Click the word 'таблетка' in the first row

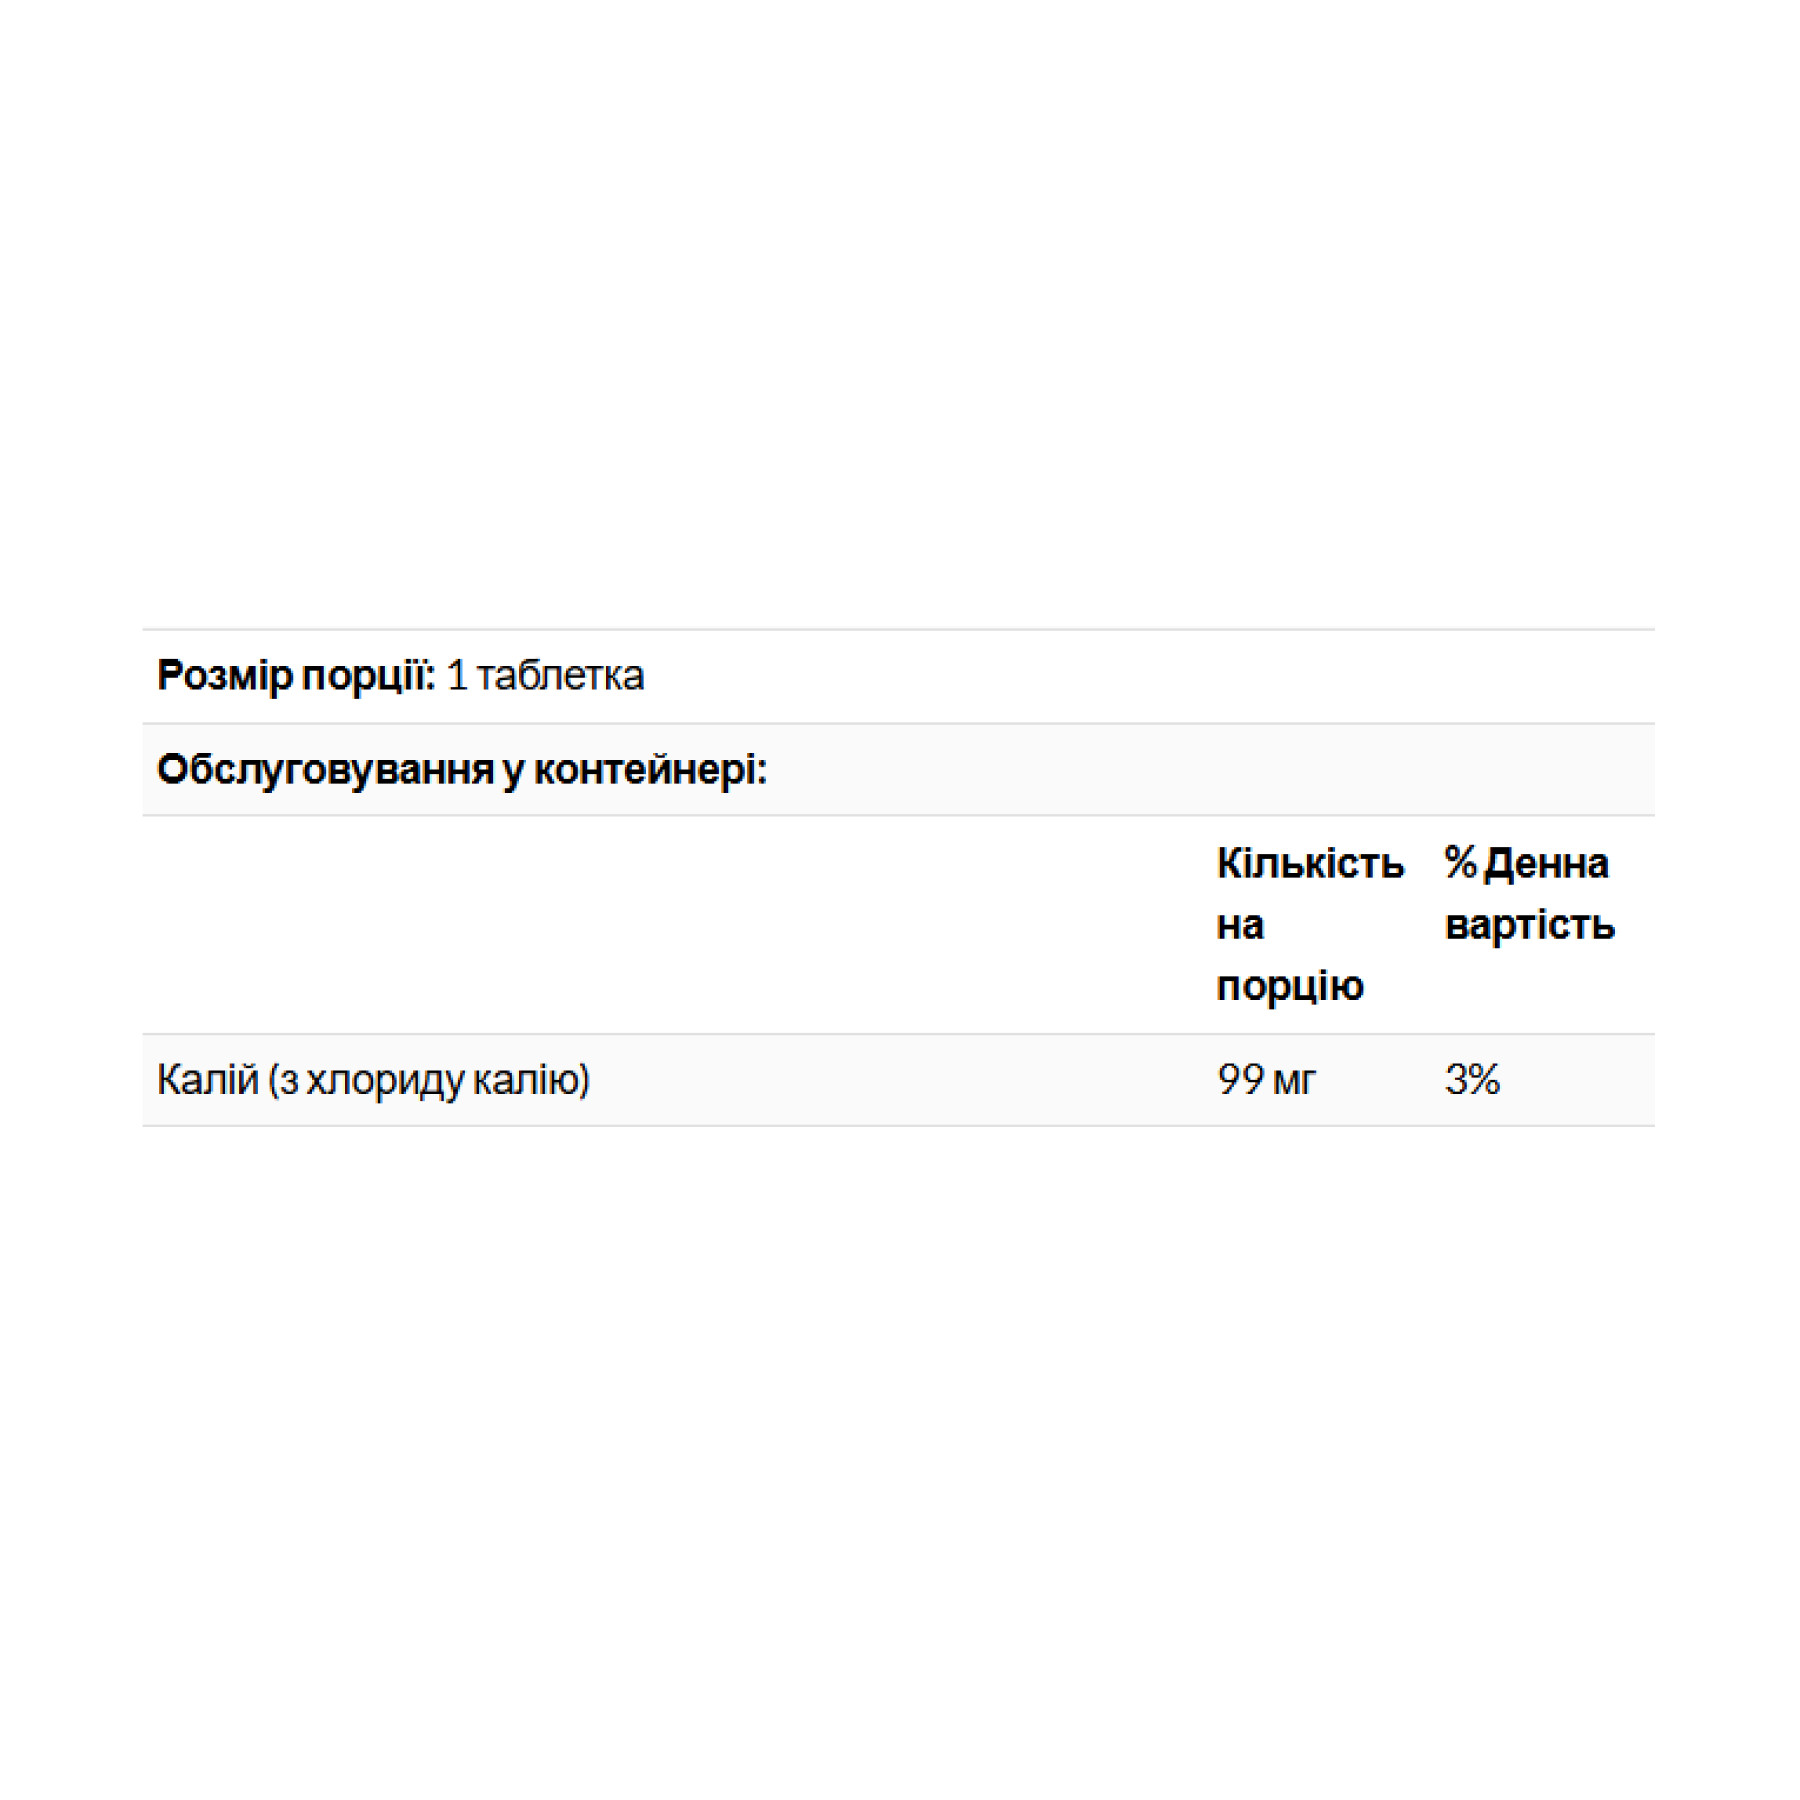point(561,676)
